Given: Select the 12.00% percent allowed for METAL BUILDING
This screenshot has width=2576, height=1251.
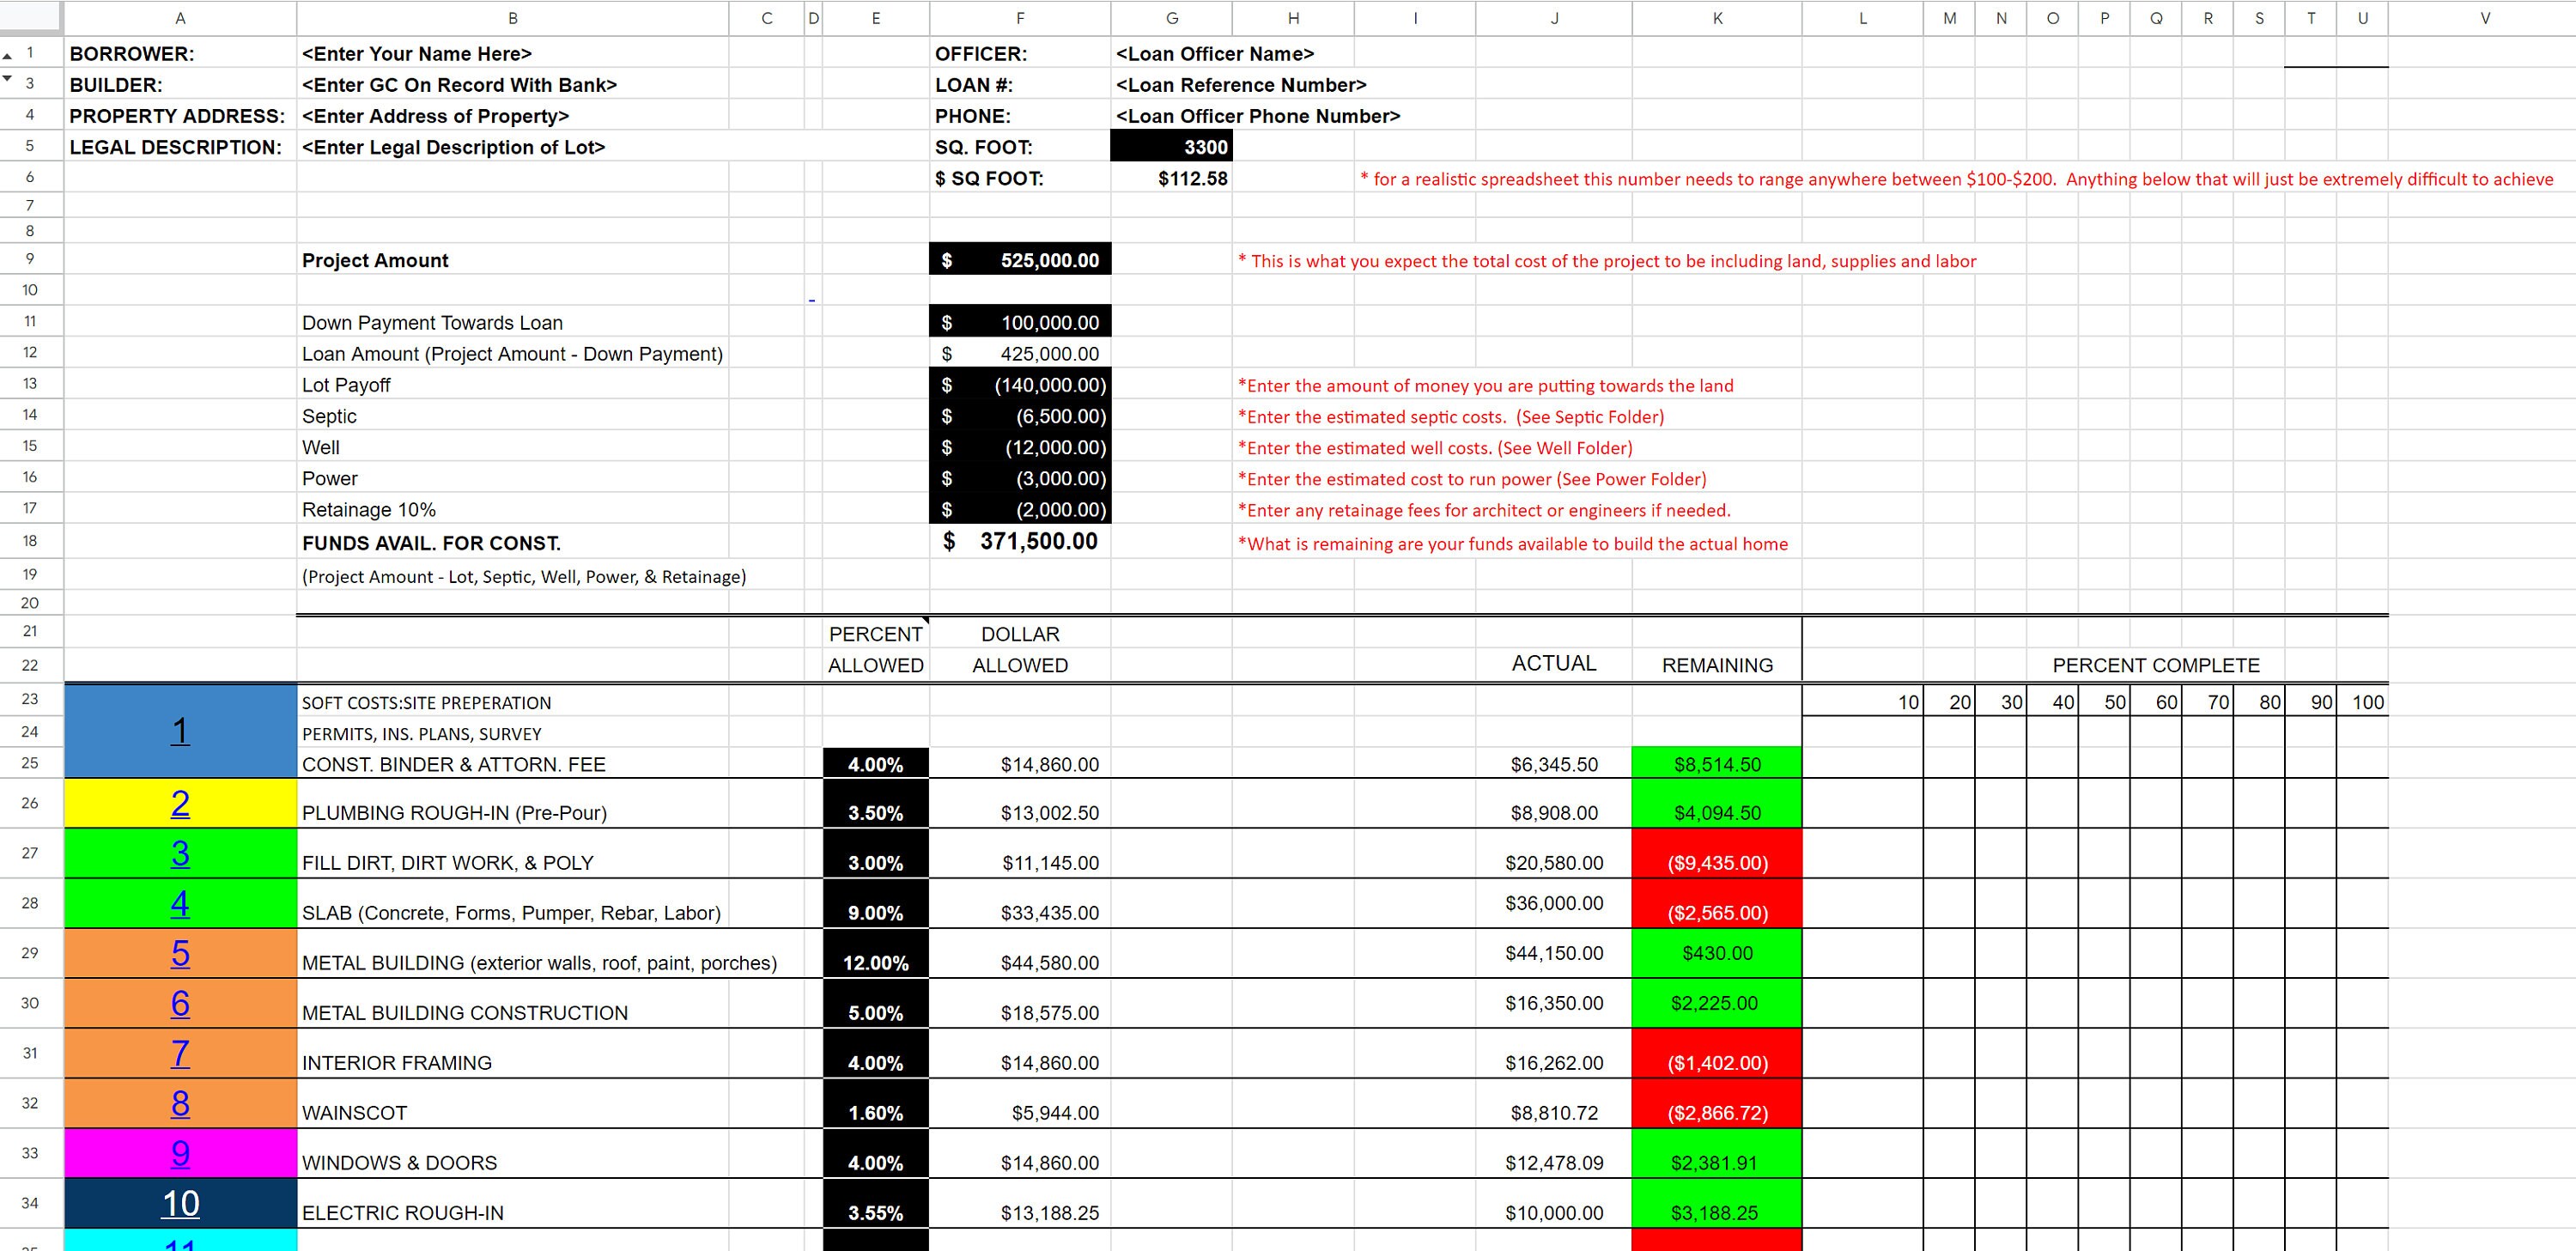Looking at the screenshot, I should (875, 962).
